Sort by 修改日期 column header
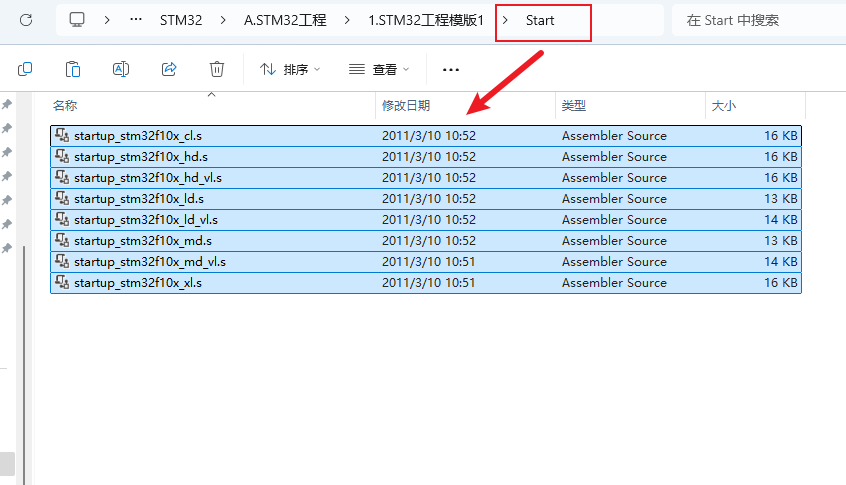The width and height of the screenshot is (846, 485). coord(406,106)
